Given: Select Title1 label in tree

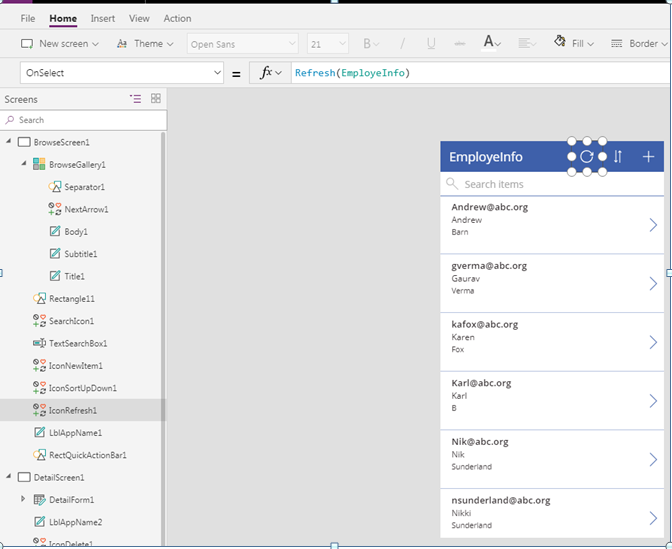Looking at the screenshot, I should (x=74, y=276).
